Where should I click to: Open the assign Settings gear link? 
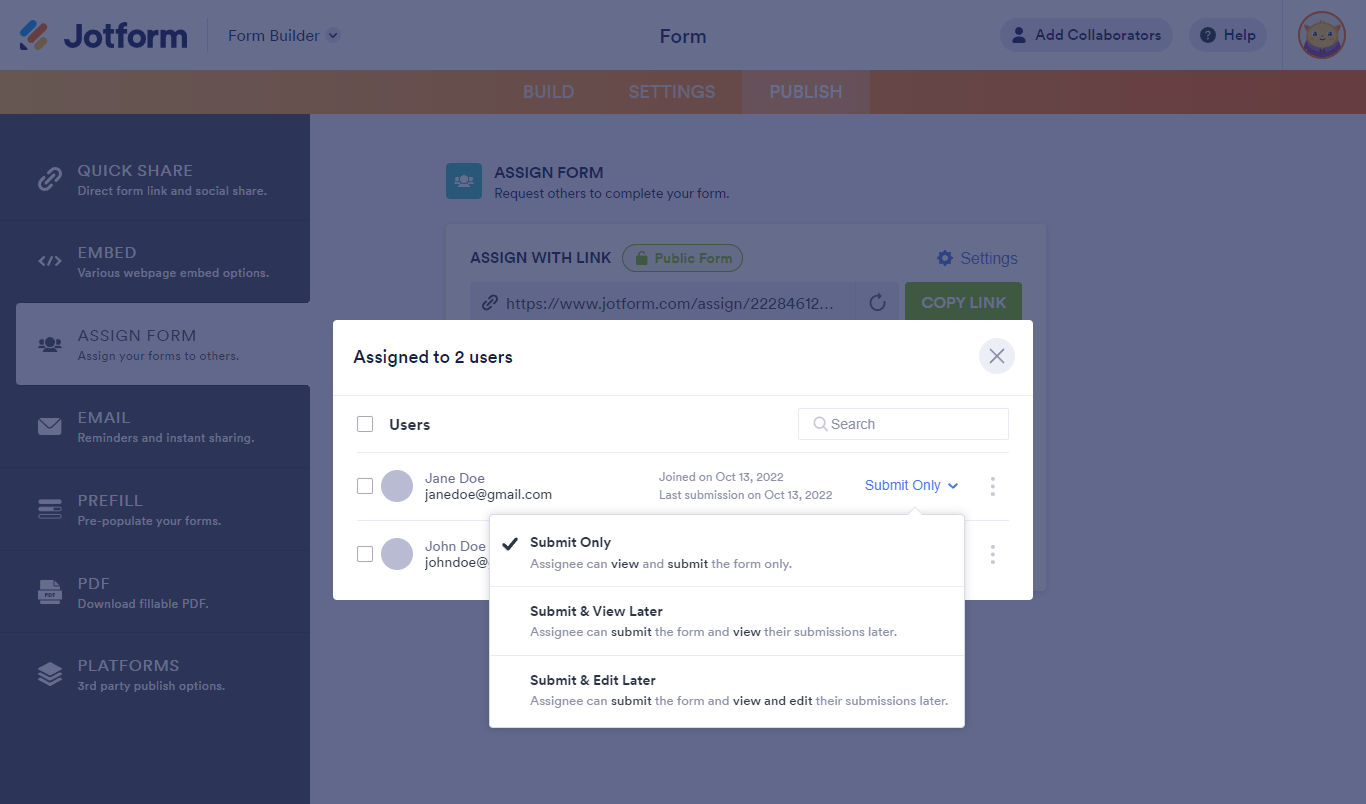tap(976, 258)
